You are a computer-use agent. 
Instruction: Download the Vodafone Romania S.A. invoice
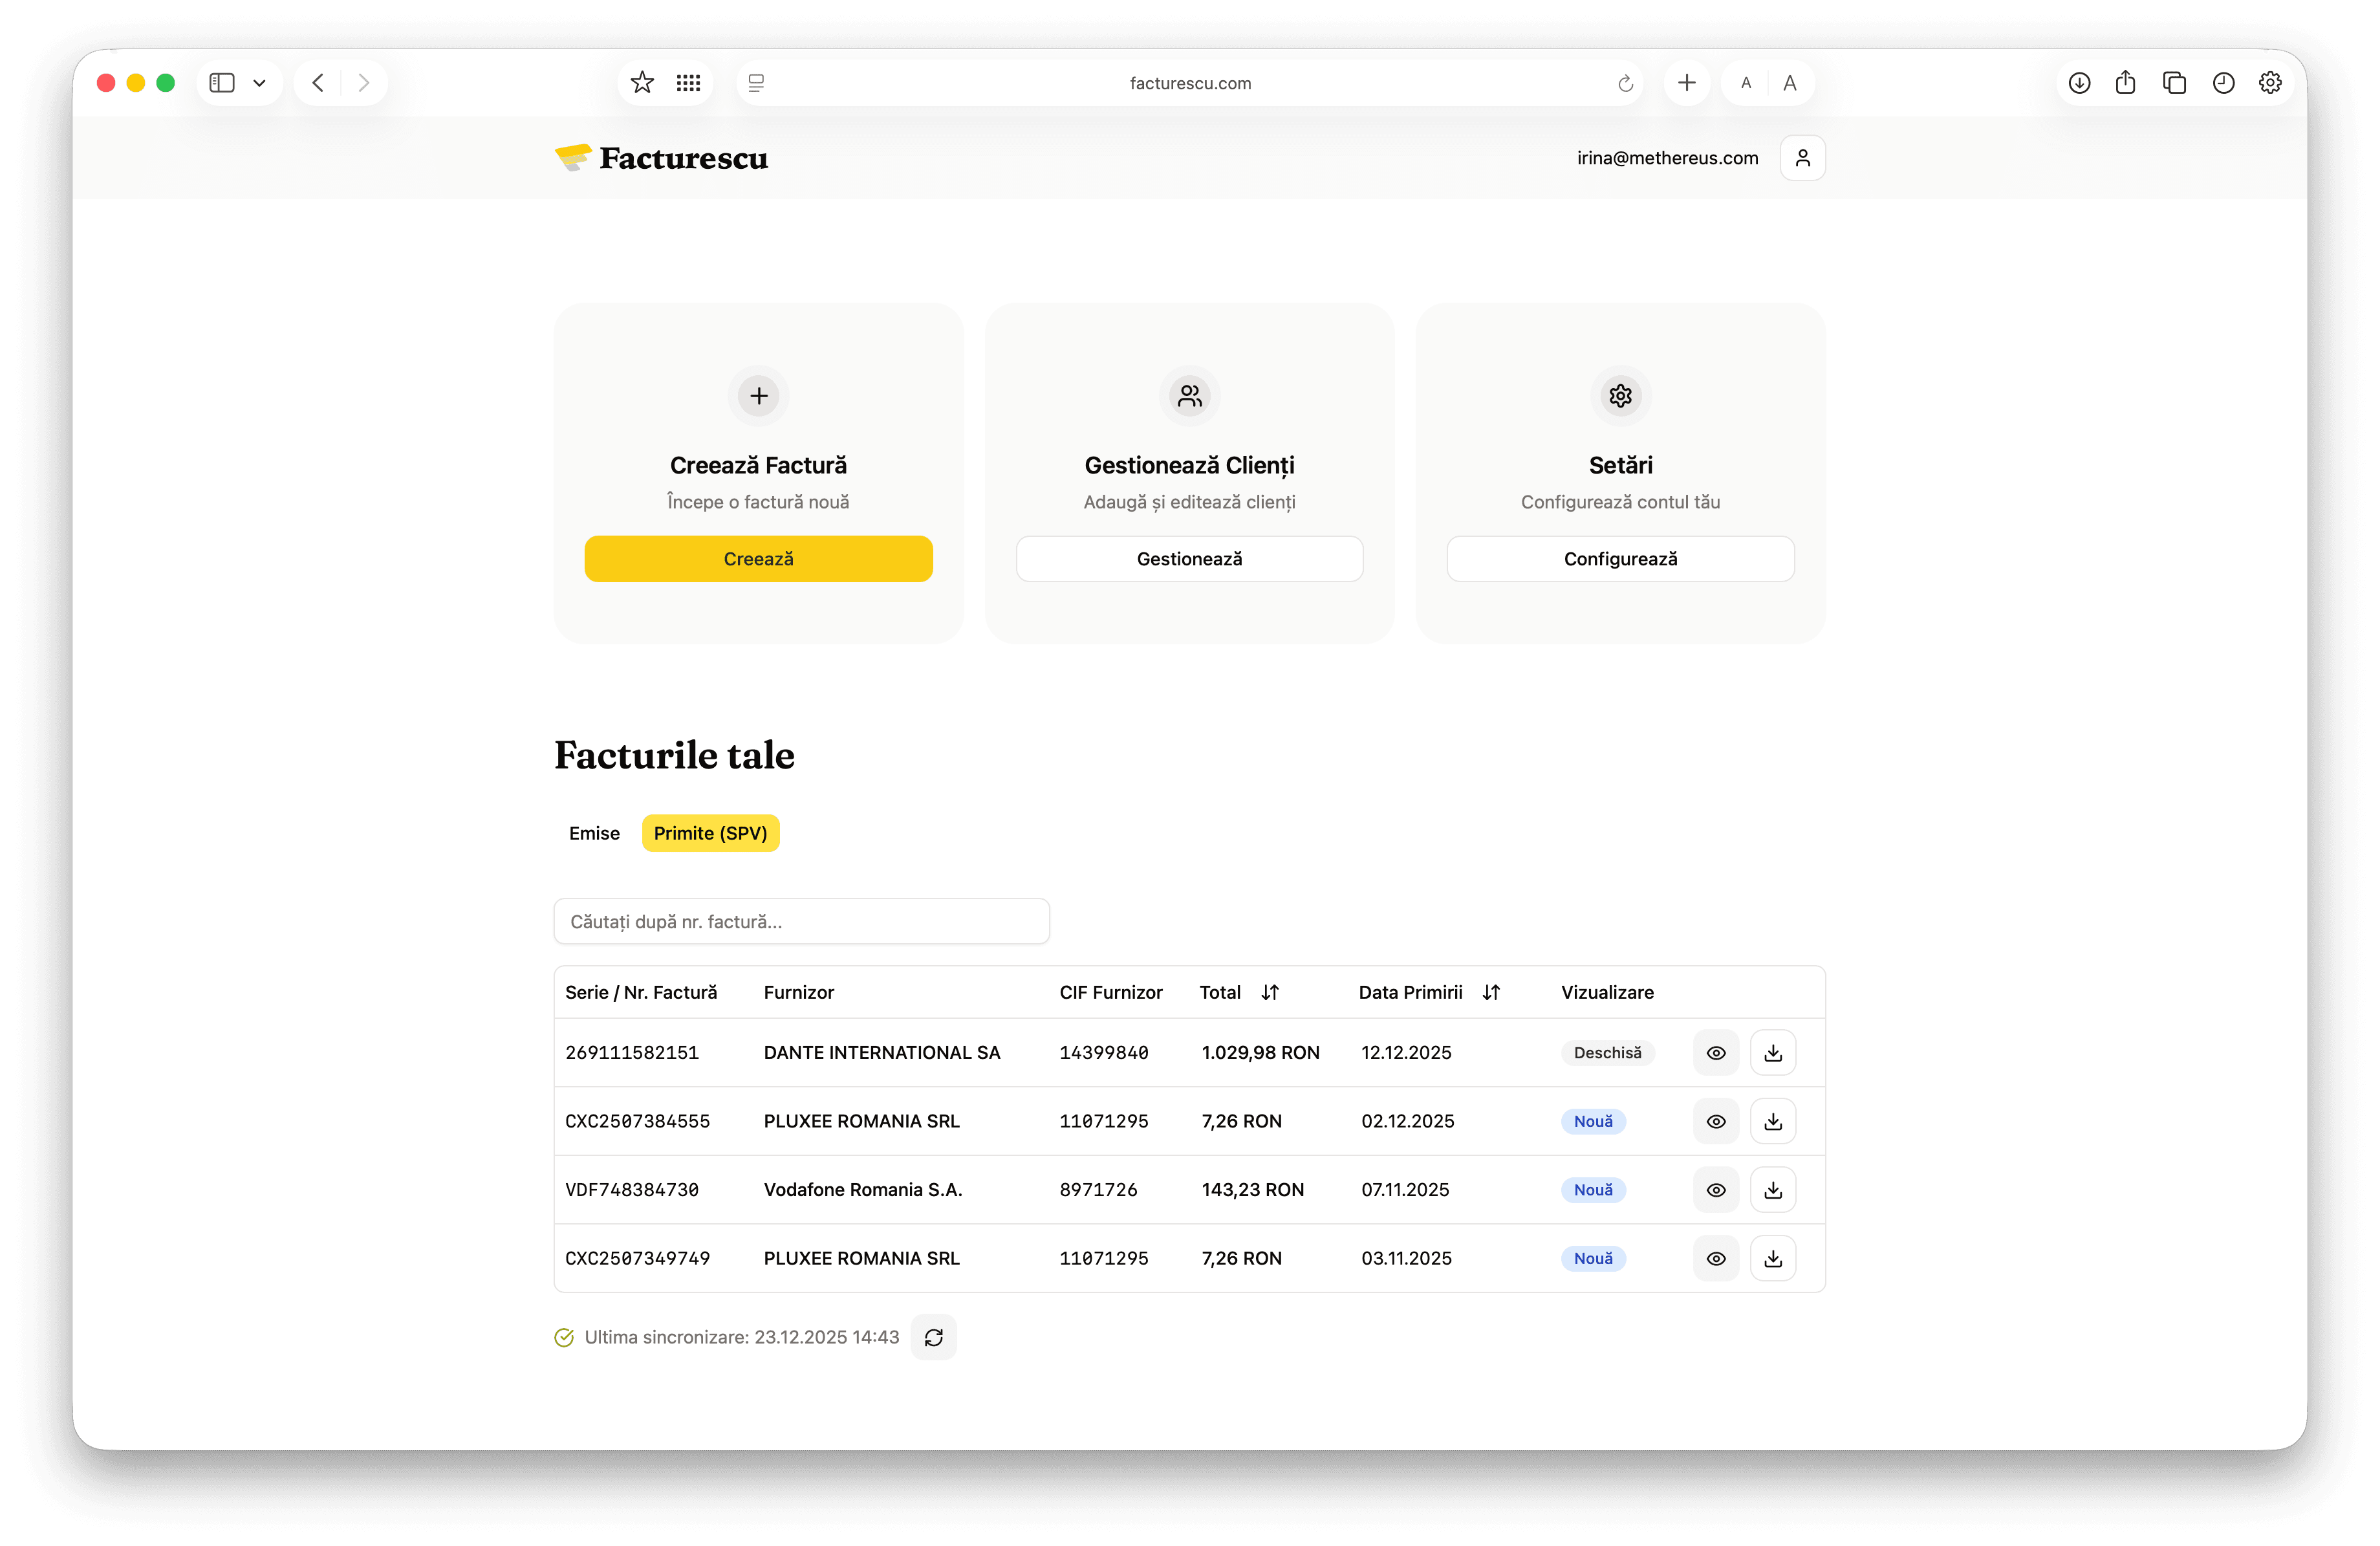(x=1773, y=1189)
